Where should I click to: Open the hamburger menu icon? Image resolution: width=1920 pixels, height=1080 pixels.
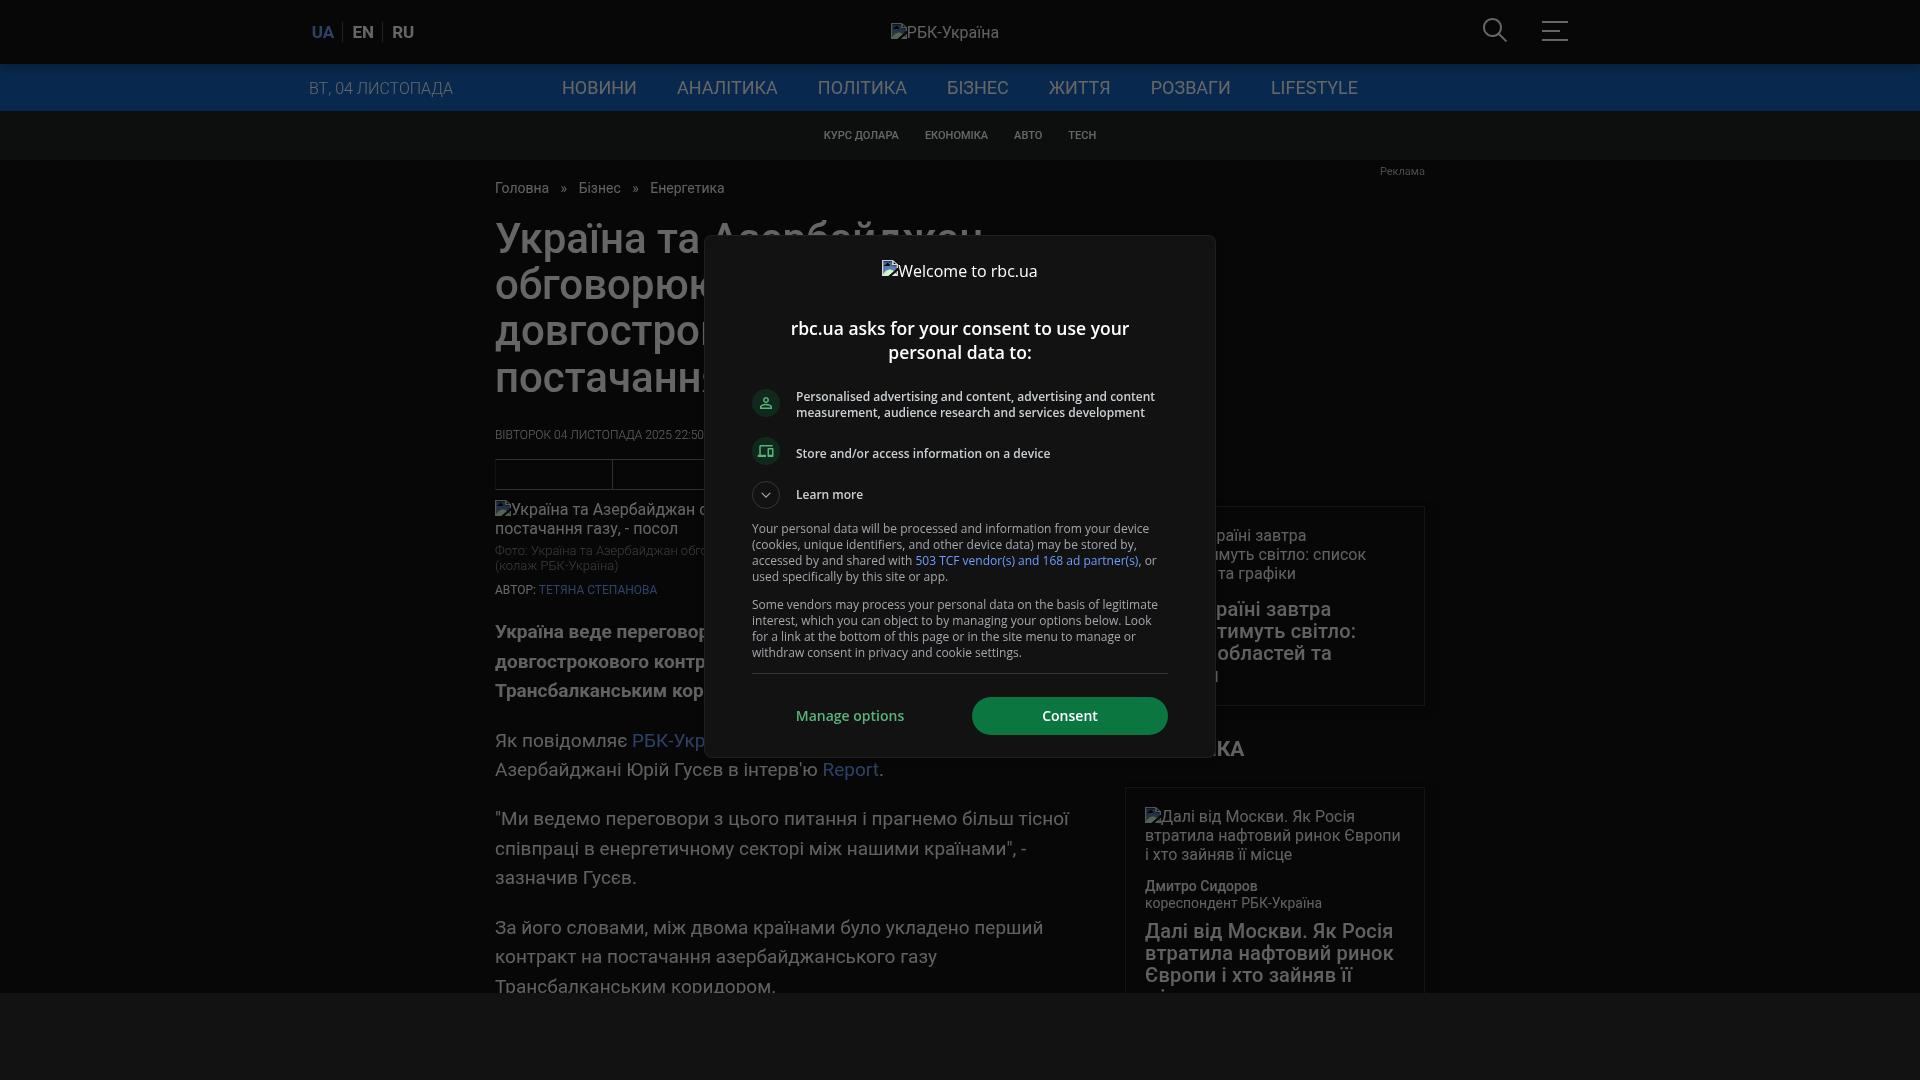tap(1554, 31)
